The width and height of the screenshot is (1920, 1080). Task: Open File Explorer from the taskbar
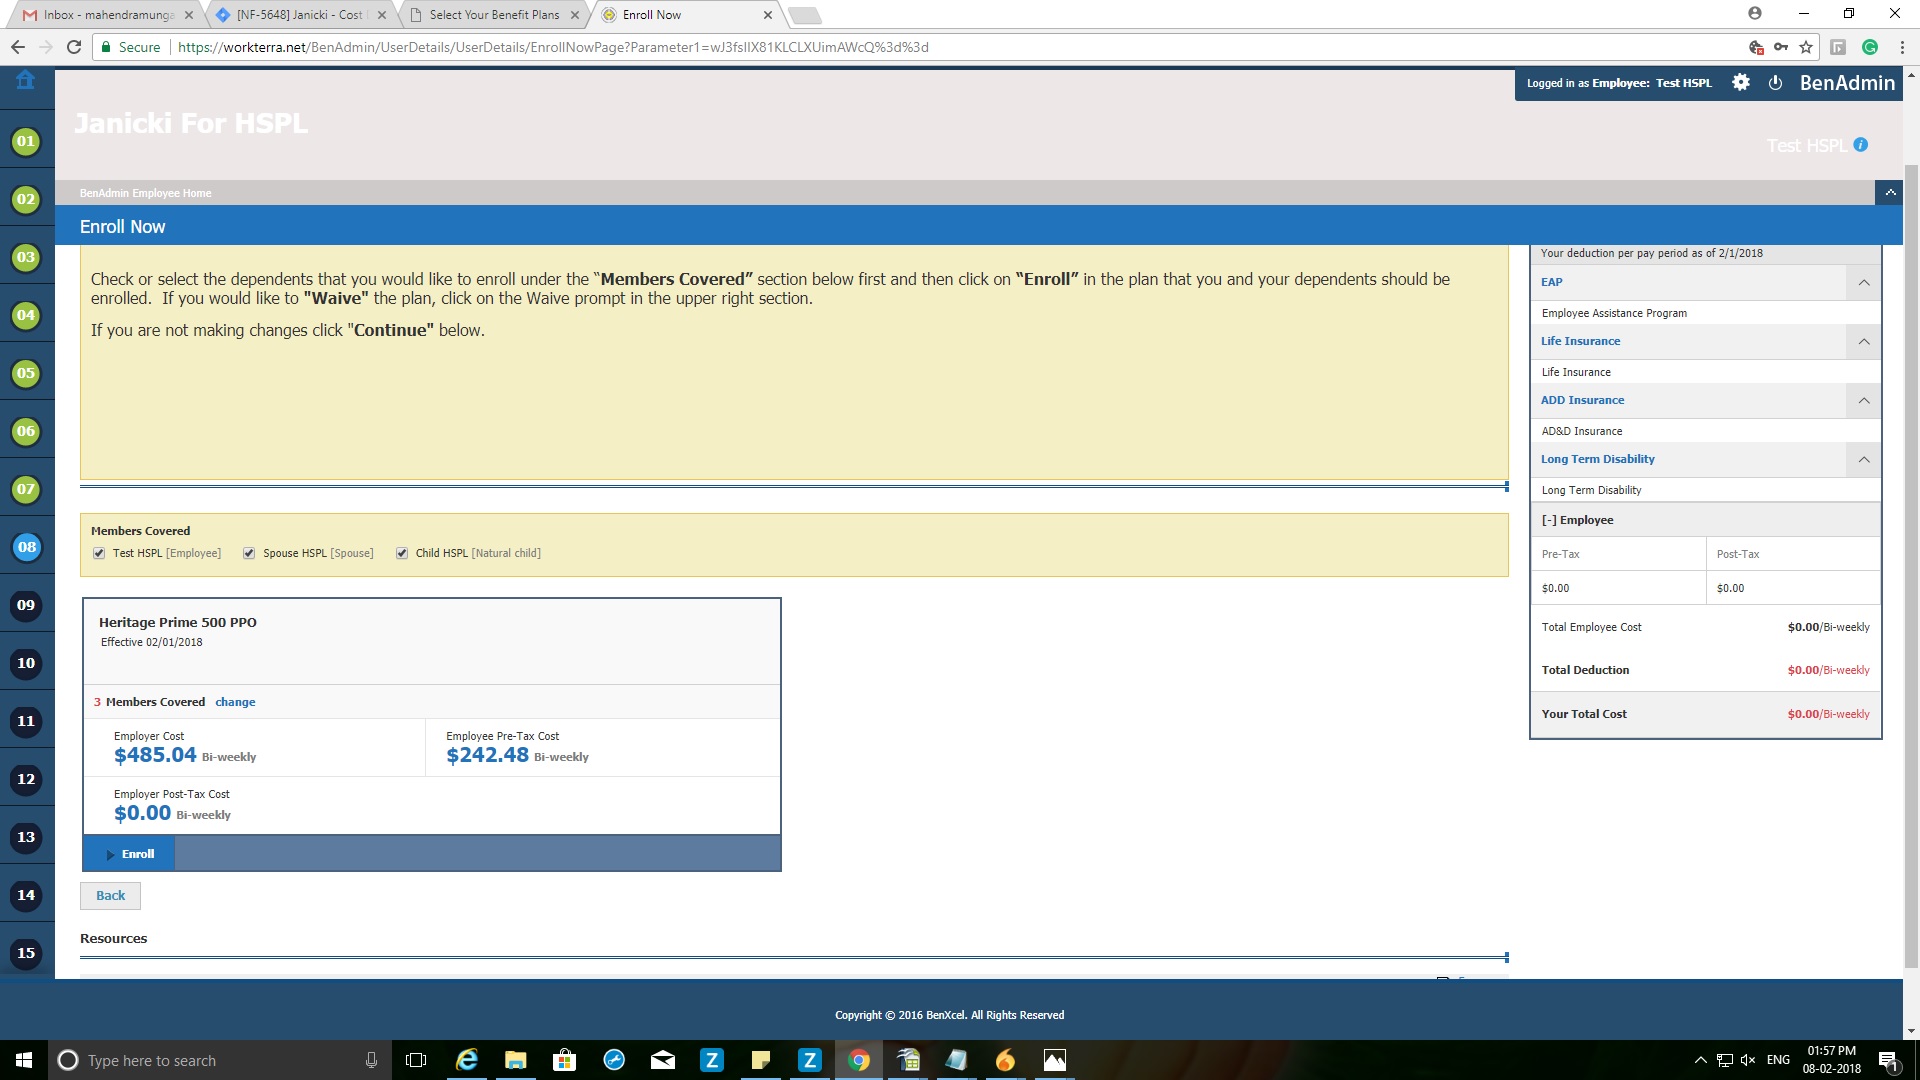click(515, 1060)
